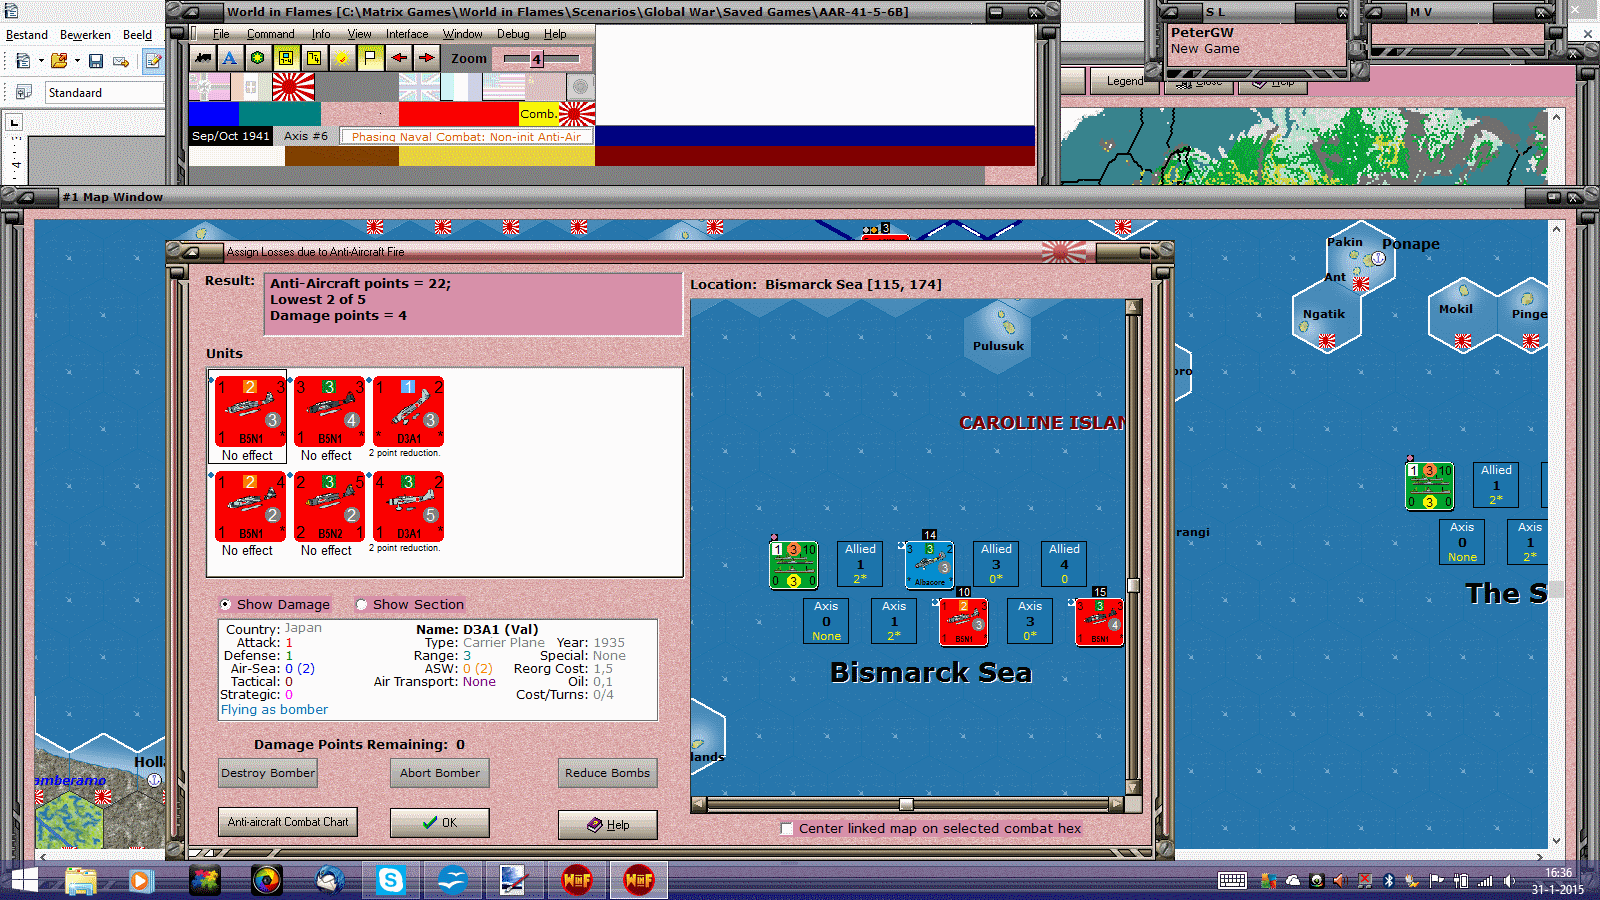This screenshot has height=900, width=1600.
Task: Open Thunderbird from the taskbar
Action: pos(329,880)
